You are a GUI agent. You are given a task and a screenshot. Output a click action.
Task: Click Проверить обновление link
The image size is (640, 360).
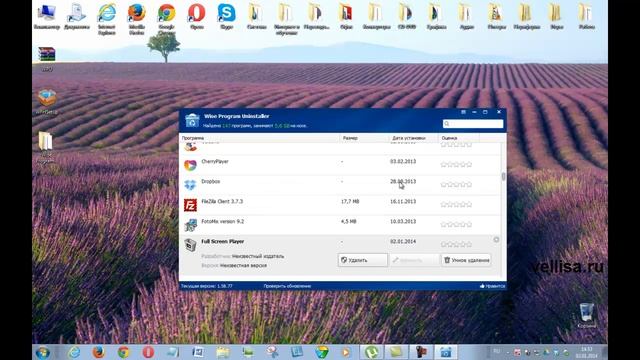(287, 286)
